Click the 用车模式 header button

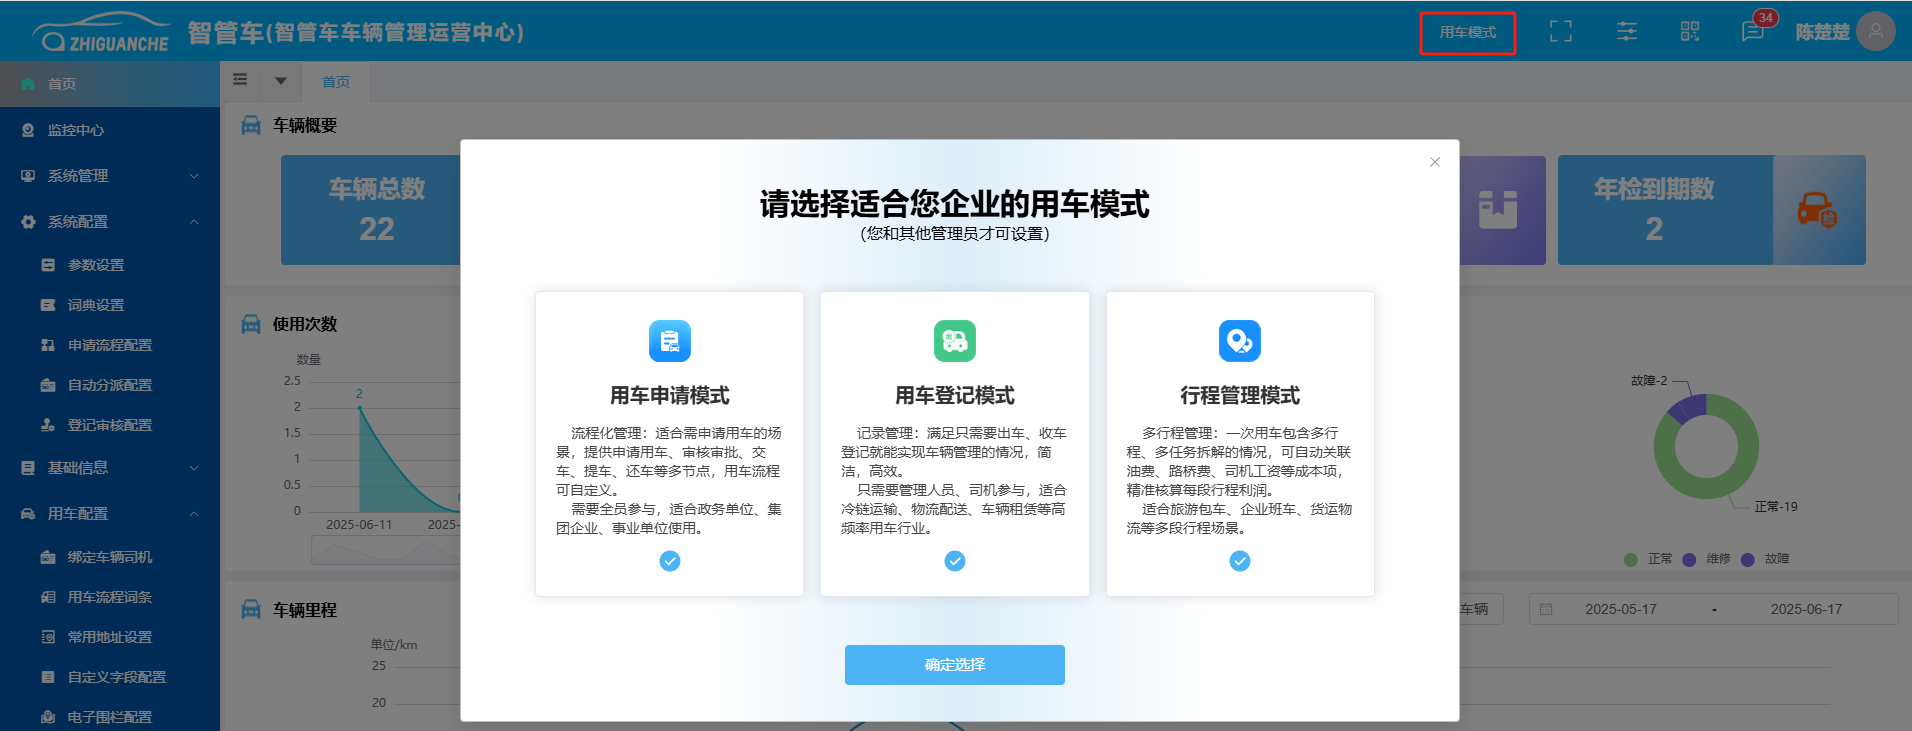click(1467, 33)
